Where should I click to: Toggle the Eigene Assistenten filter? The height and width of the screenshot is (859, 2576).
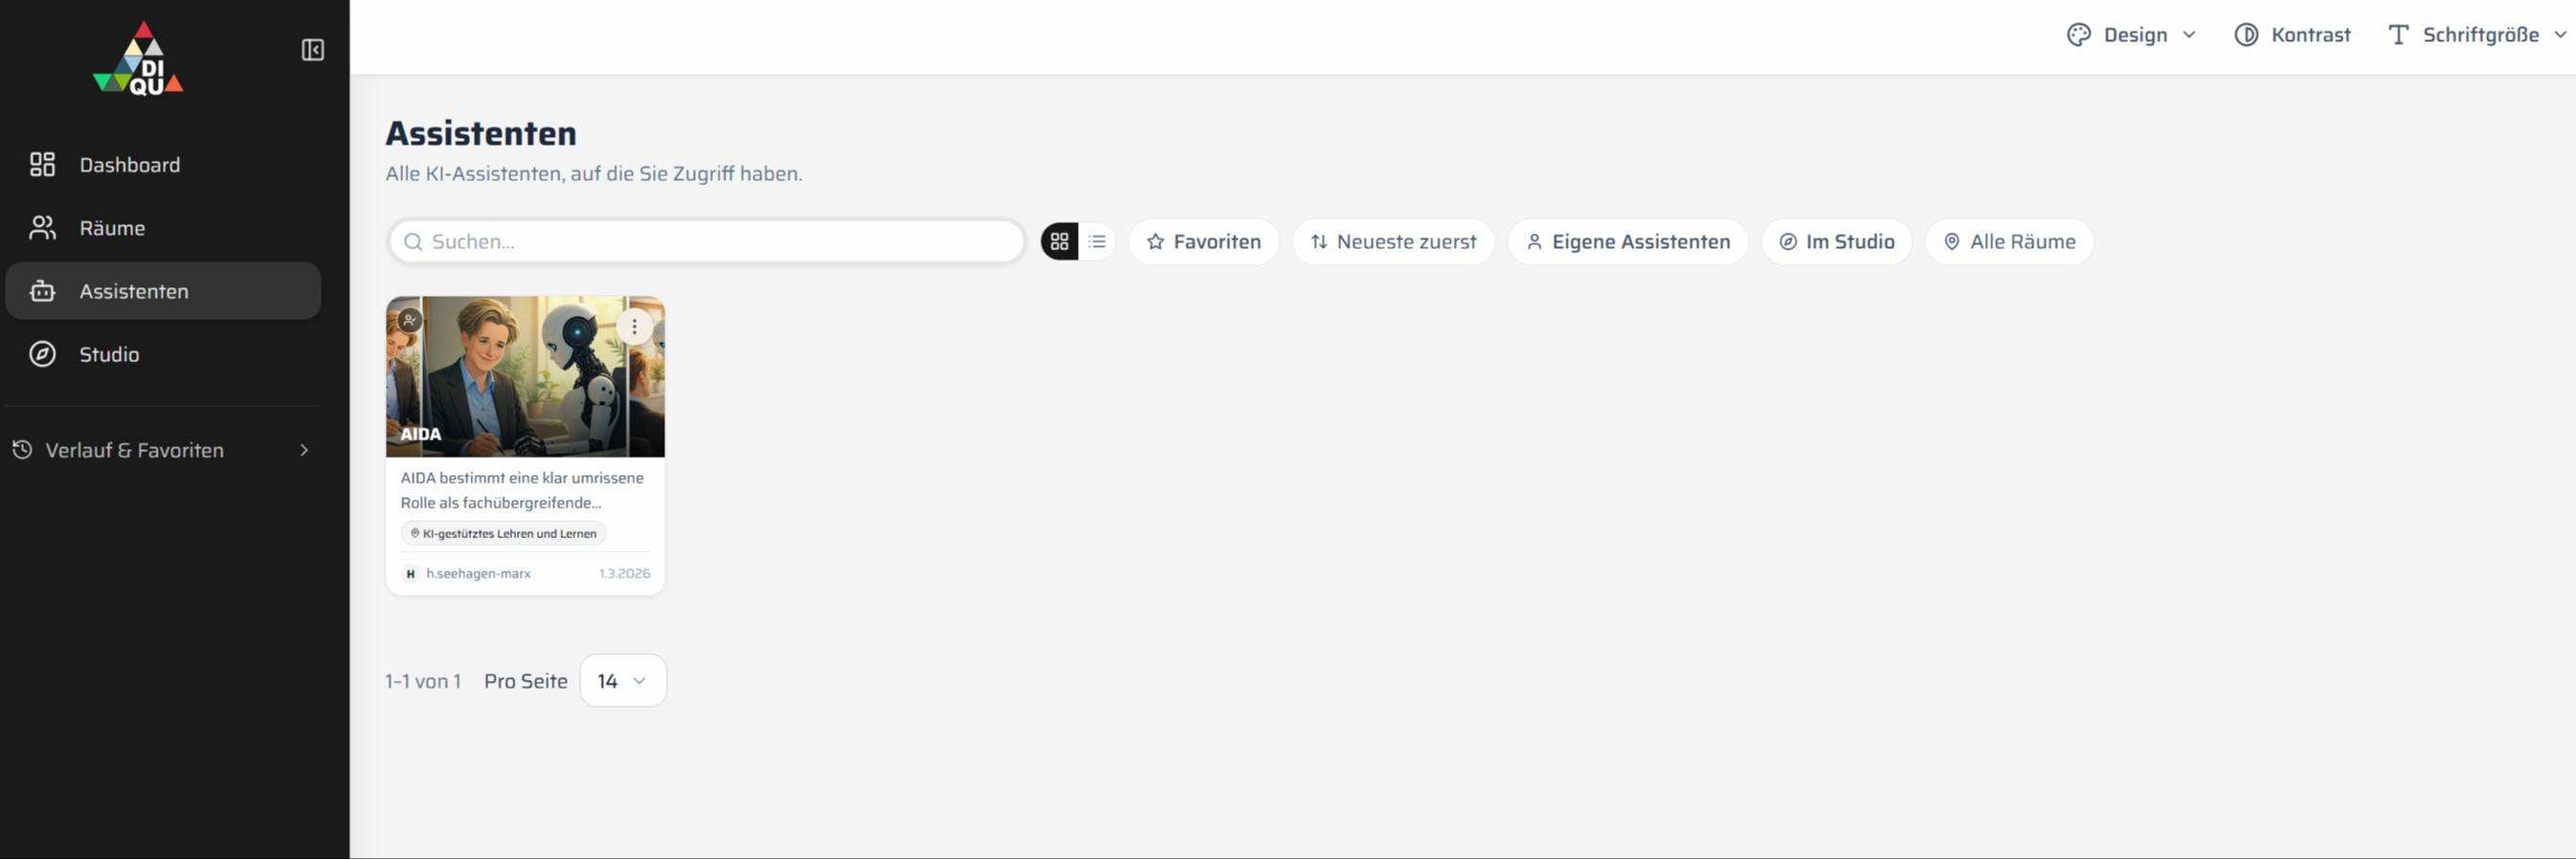point(1628,241)
